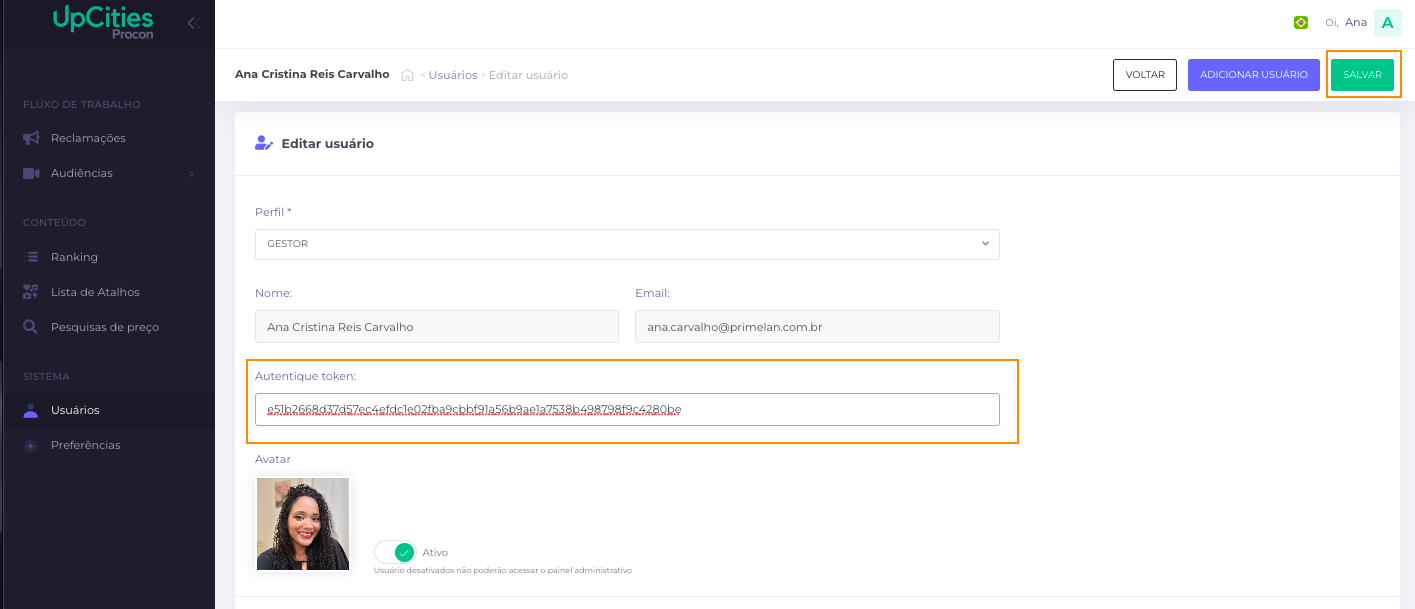
Task: Click the Editar usuário header icon
Action: [264, 143]
